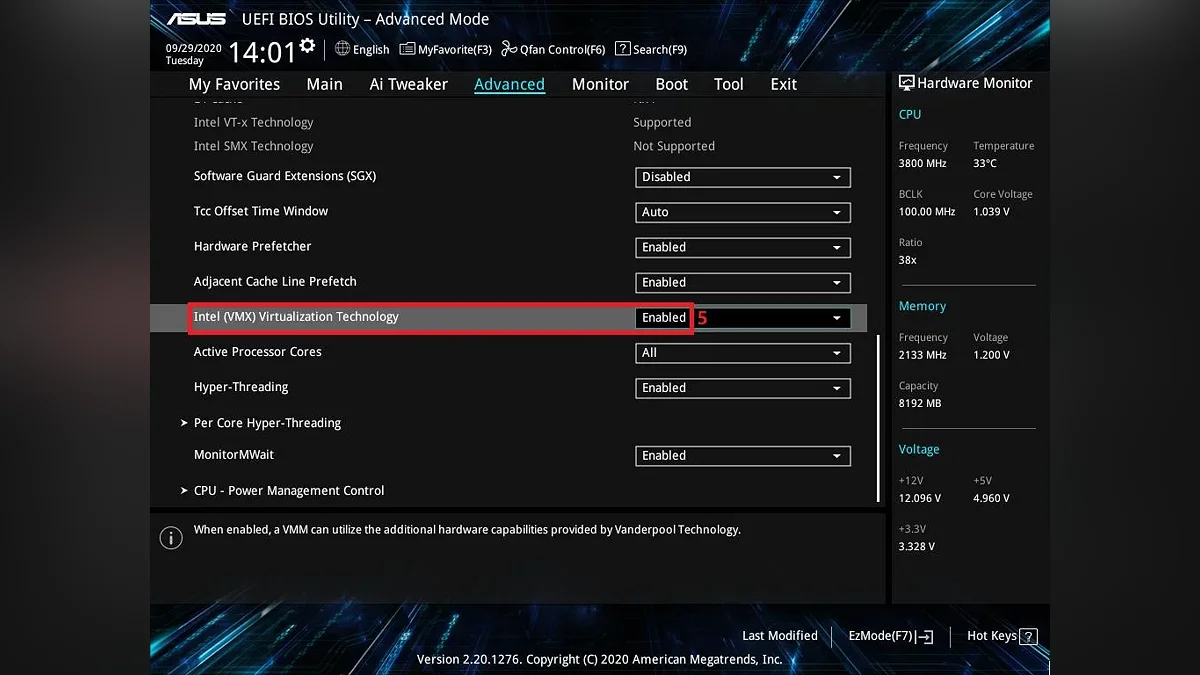Select the Hardware Prefetcher label

click(252, 246)
